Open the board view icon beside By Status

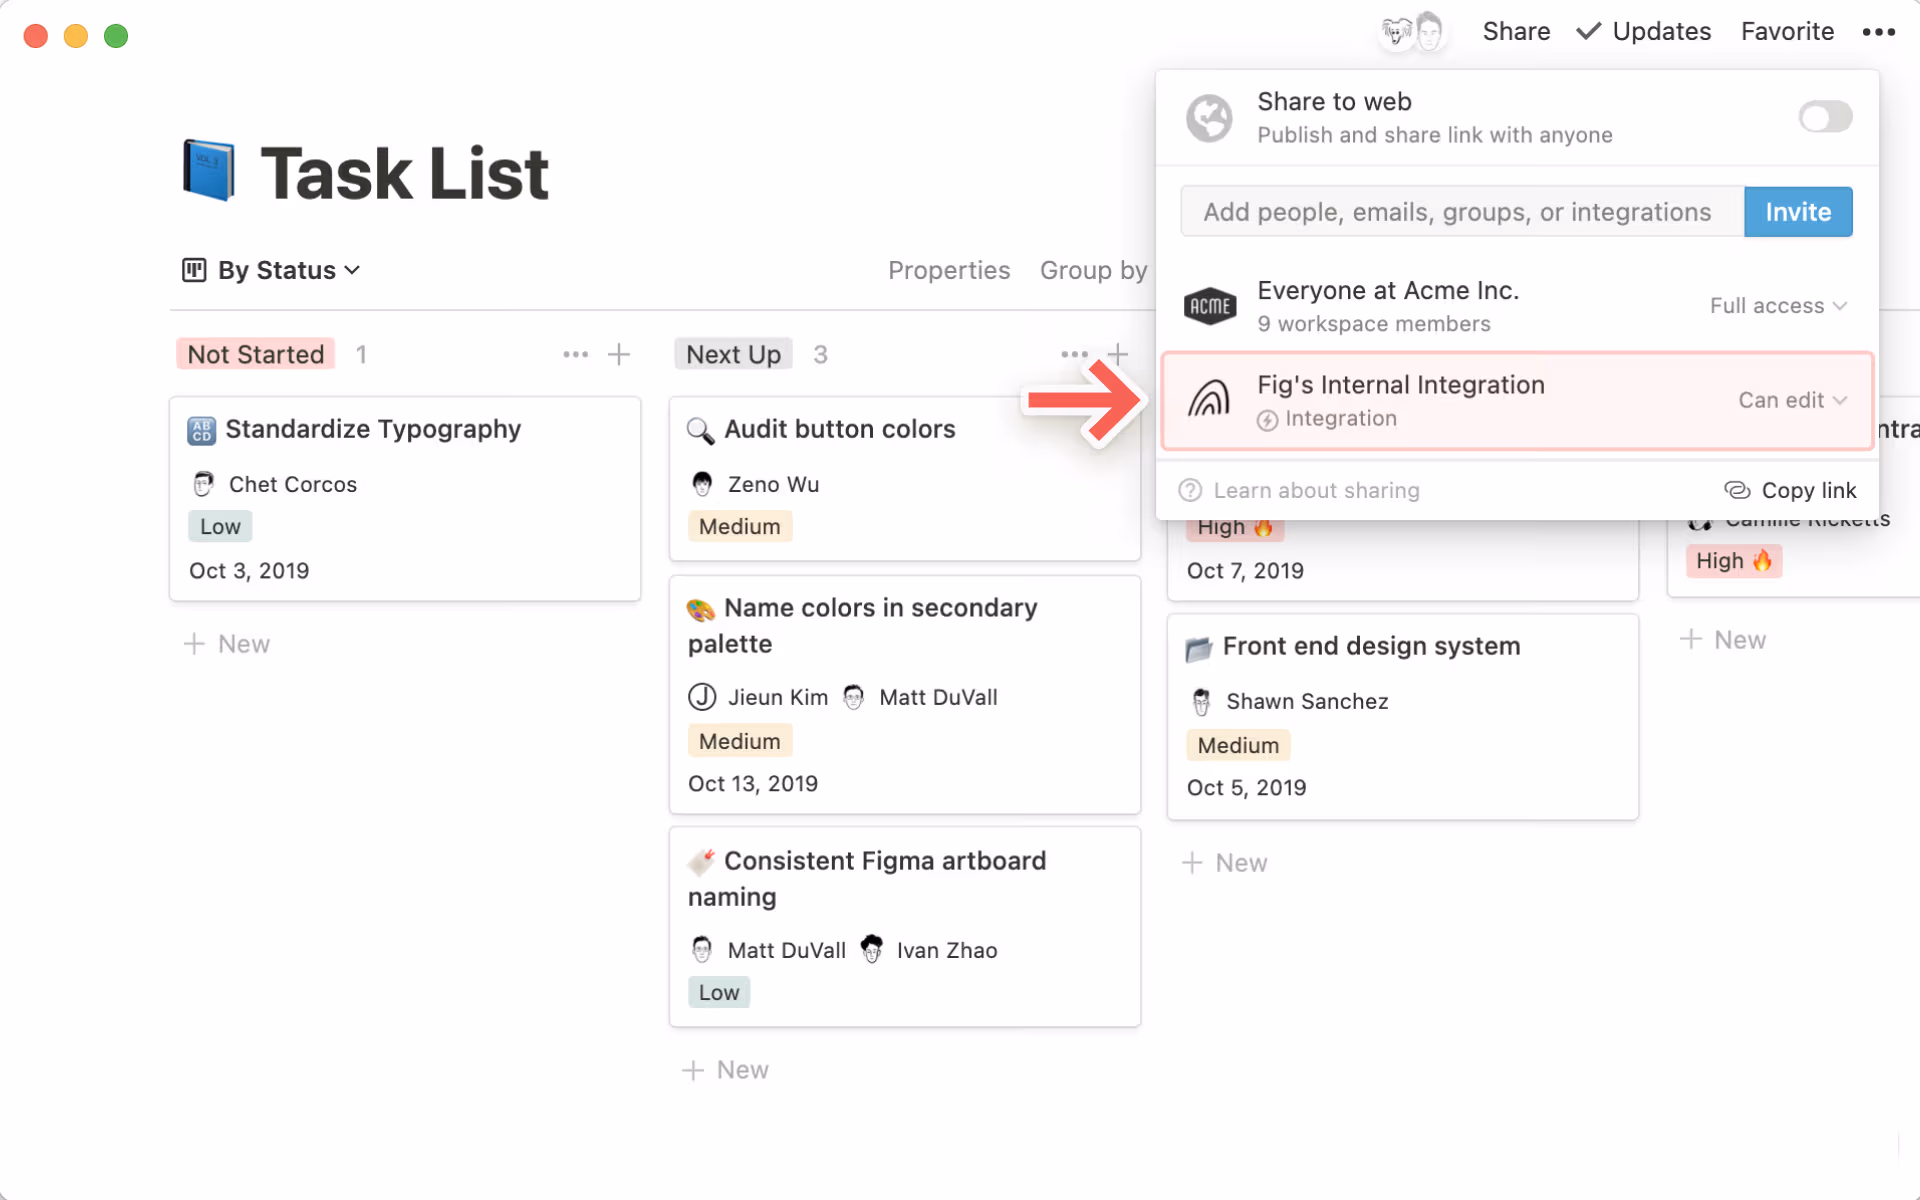tap(192, 270)
